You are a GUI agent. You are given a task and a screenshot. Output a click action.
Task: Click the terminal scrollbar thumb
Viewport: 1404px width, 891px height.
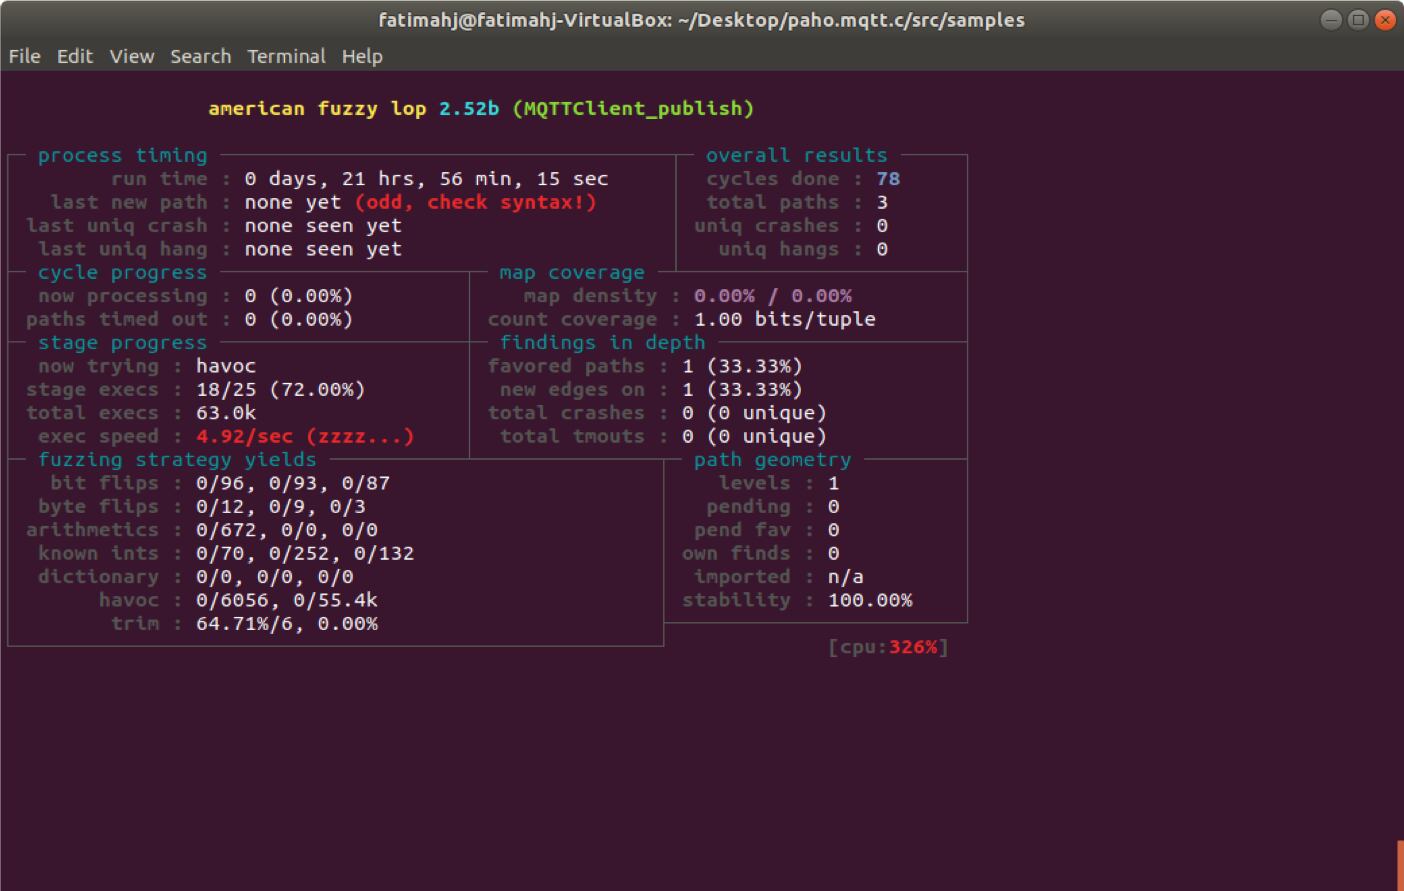tap(1400, 865)
